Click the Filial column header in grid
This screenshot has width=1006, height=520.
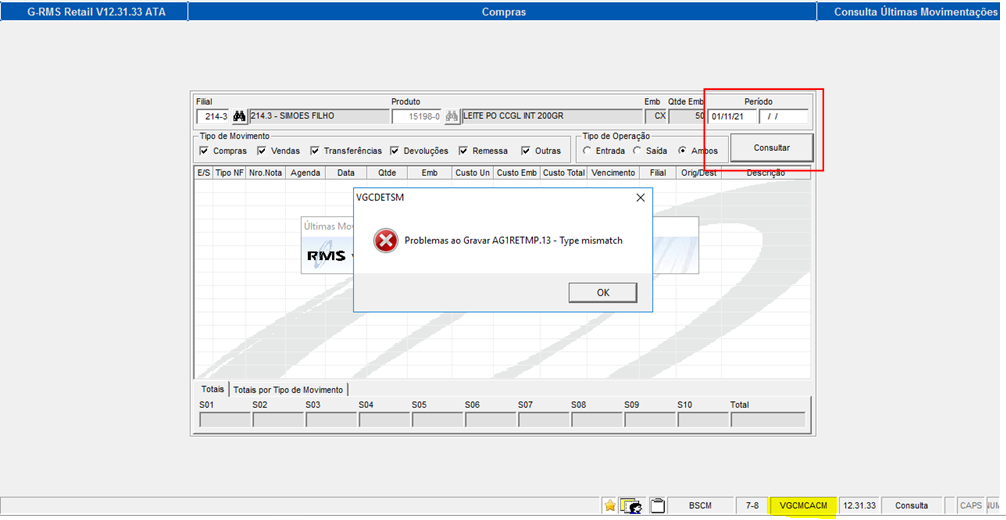(x=658, y=173)
